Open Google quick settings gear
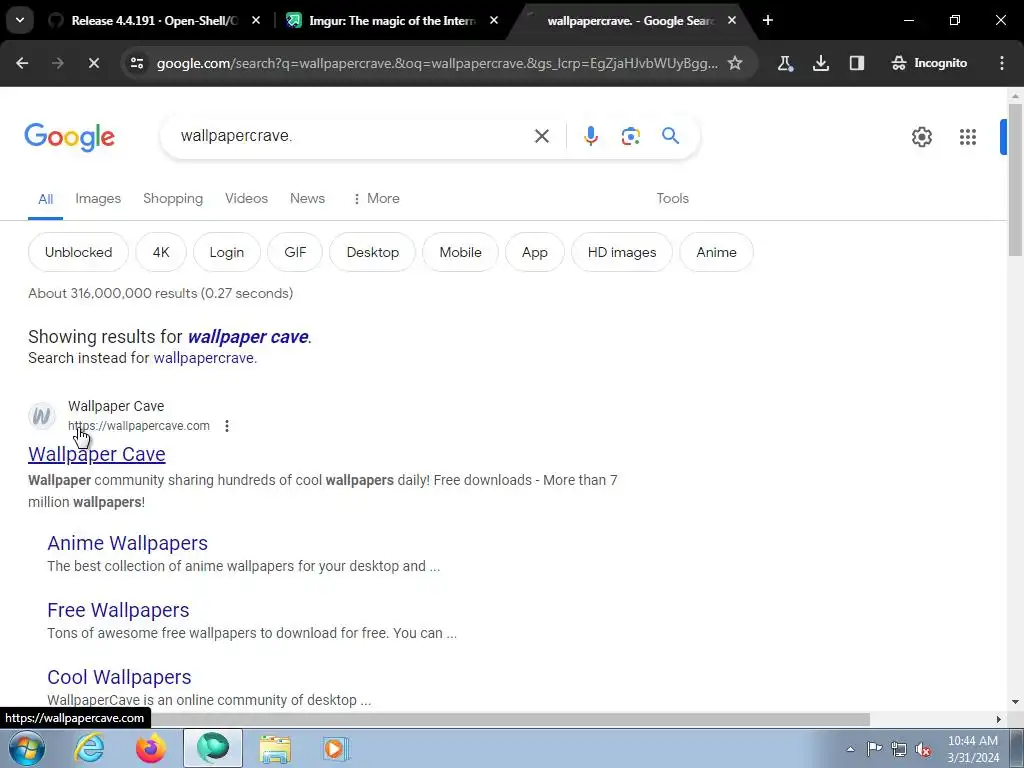The width and height of the screenshot is (1024, 768). (x=921, y=137)
